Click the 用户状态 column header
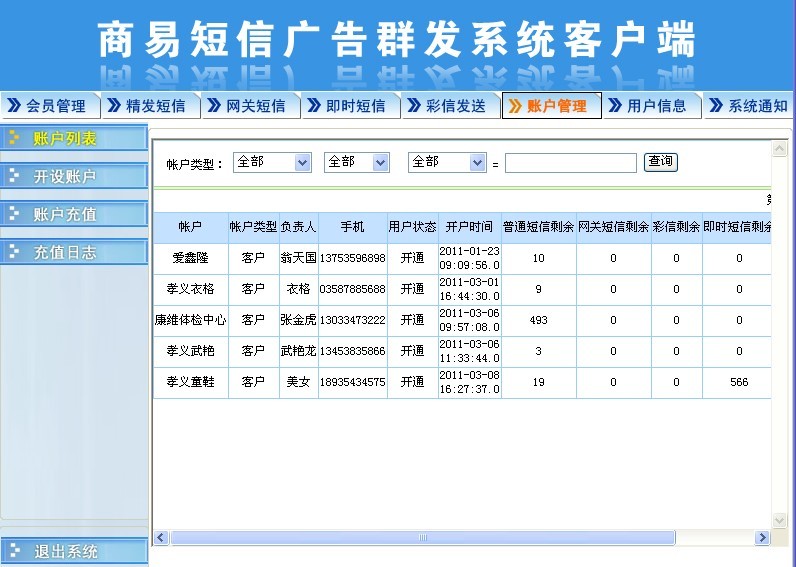Screen dimensions: 796x567 tap(412, 227)
